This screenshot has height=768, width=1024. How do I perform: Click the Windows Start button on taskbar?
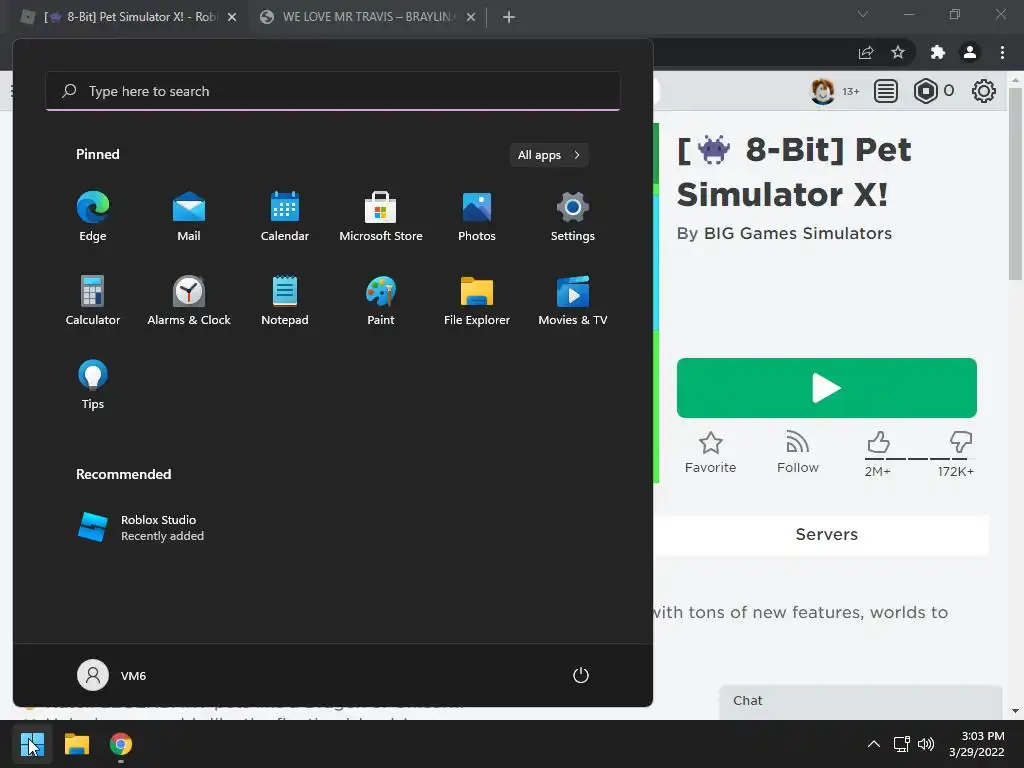pyautogui.click(x=32, y=744)
